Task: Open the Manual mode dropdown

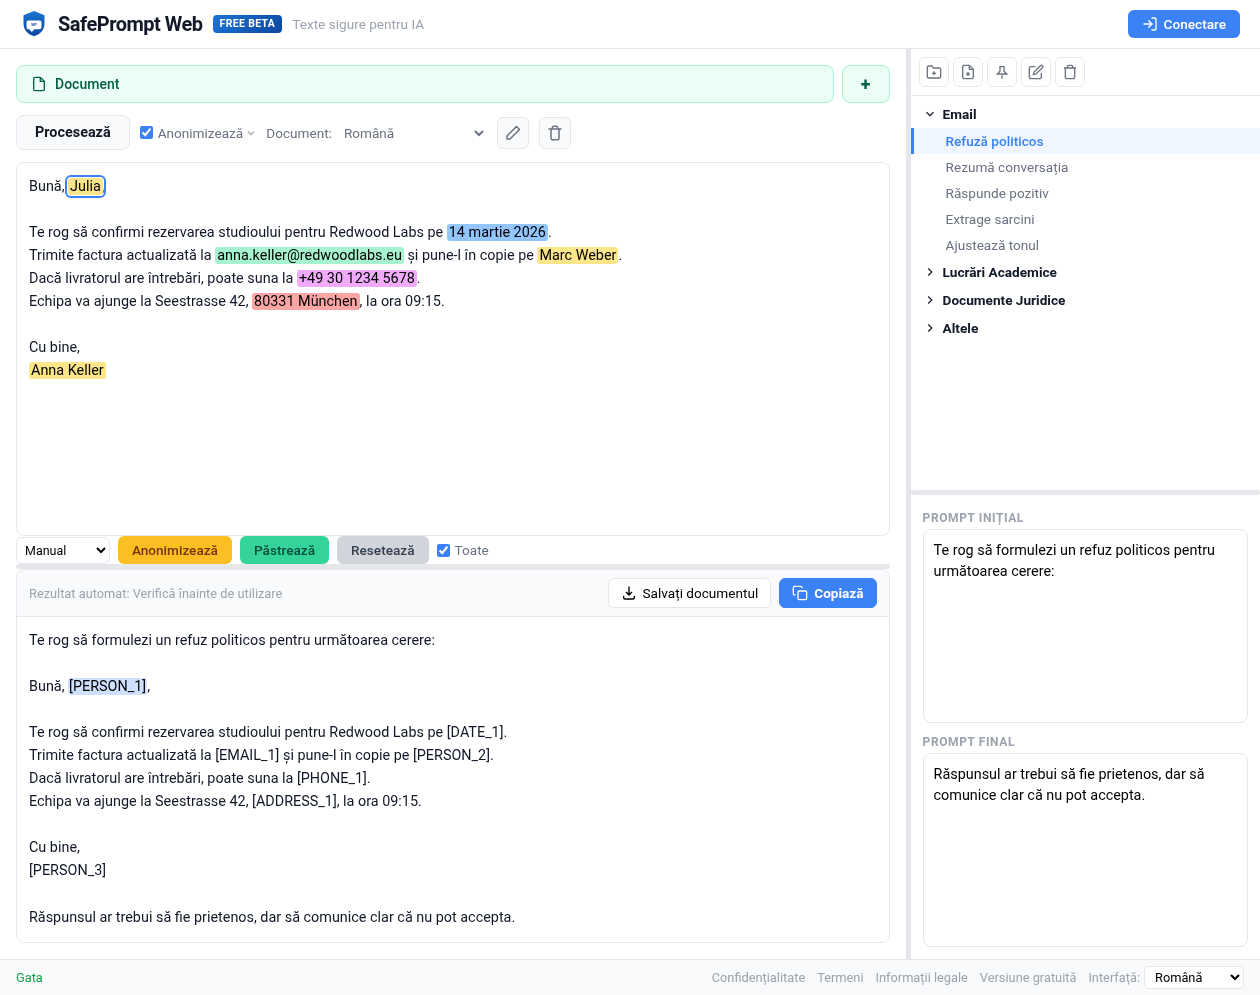Action: [64, 550]
